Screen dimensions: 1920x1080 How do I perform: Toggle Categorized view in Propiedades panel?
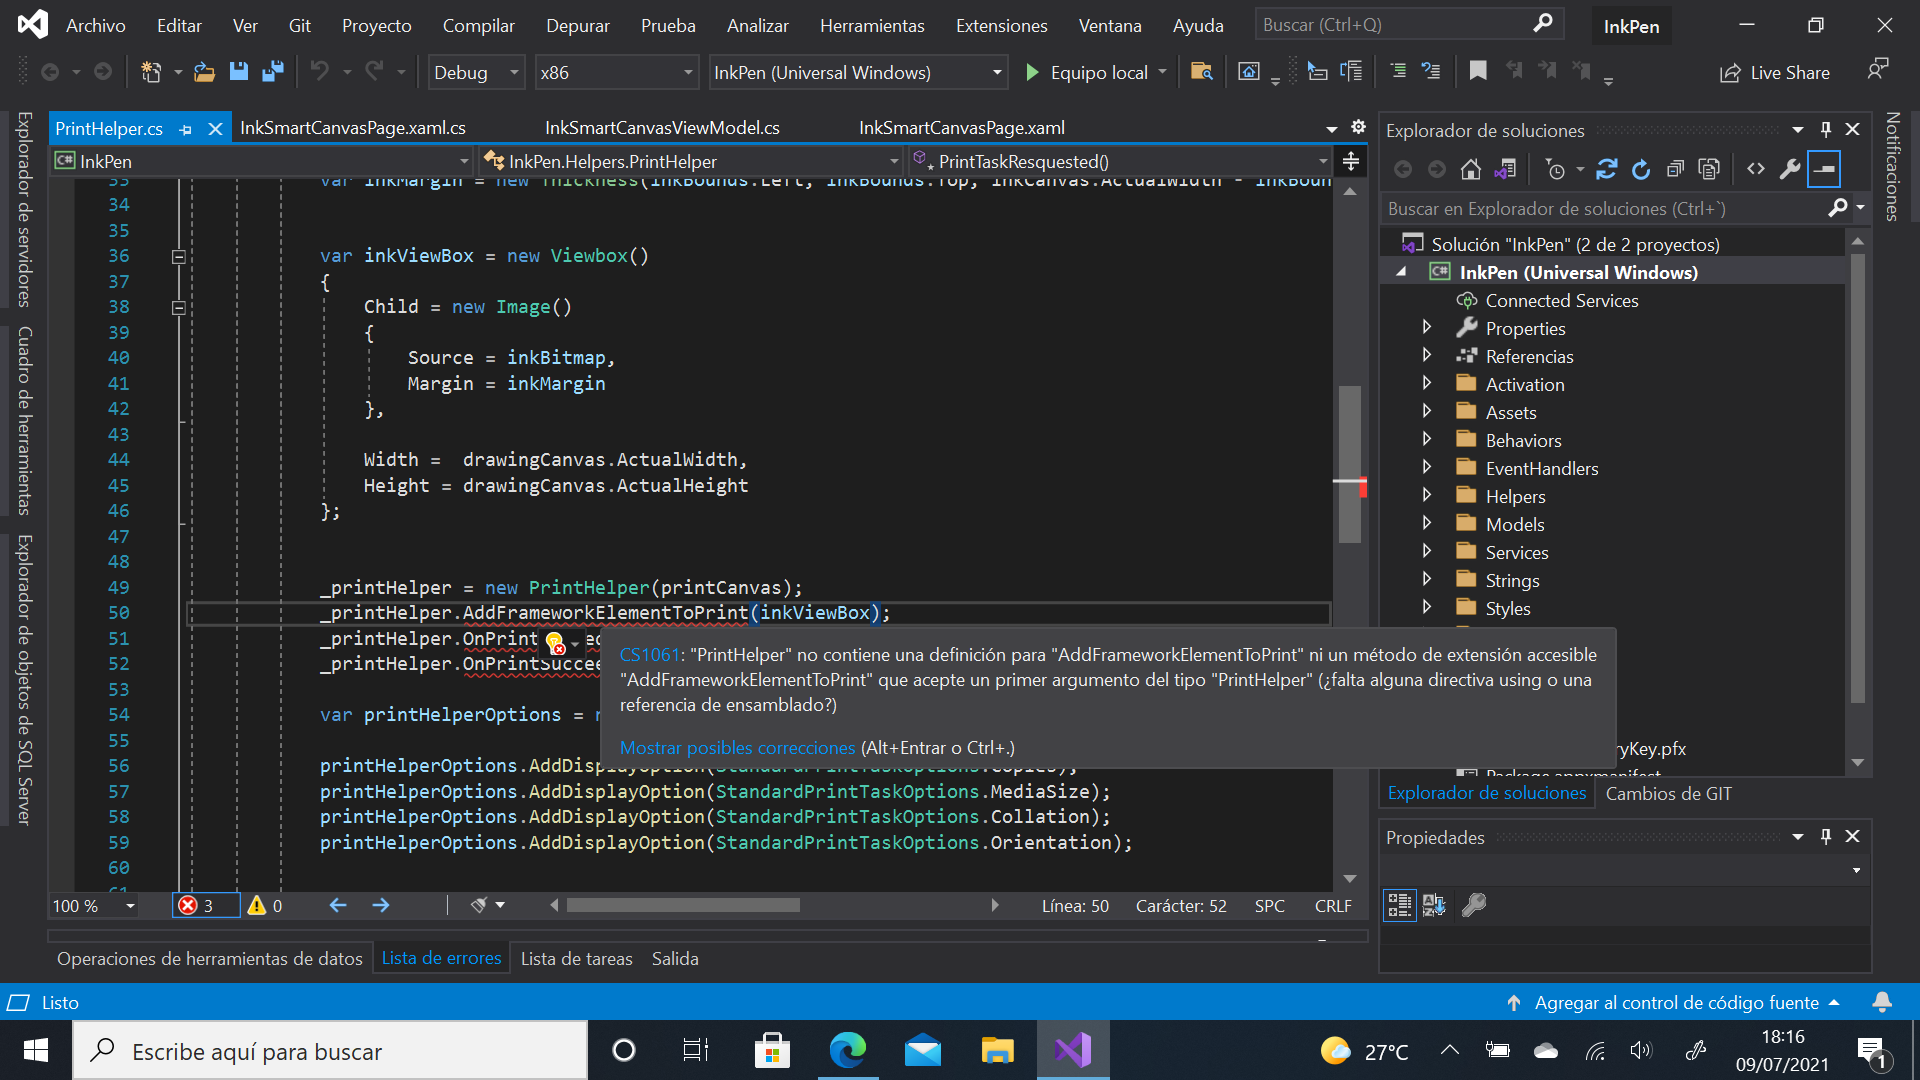1399,905
